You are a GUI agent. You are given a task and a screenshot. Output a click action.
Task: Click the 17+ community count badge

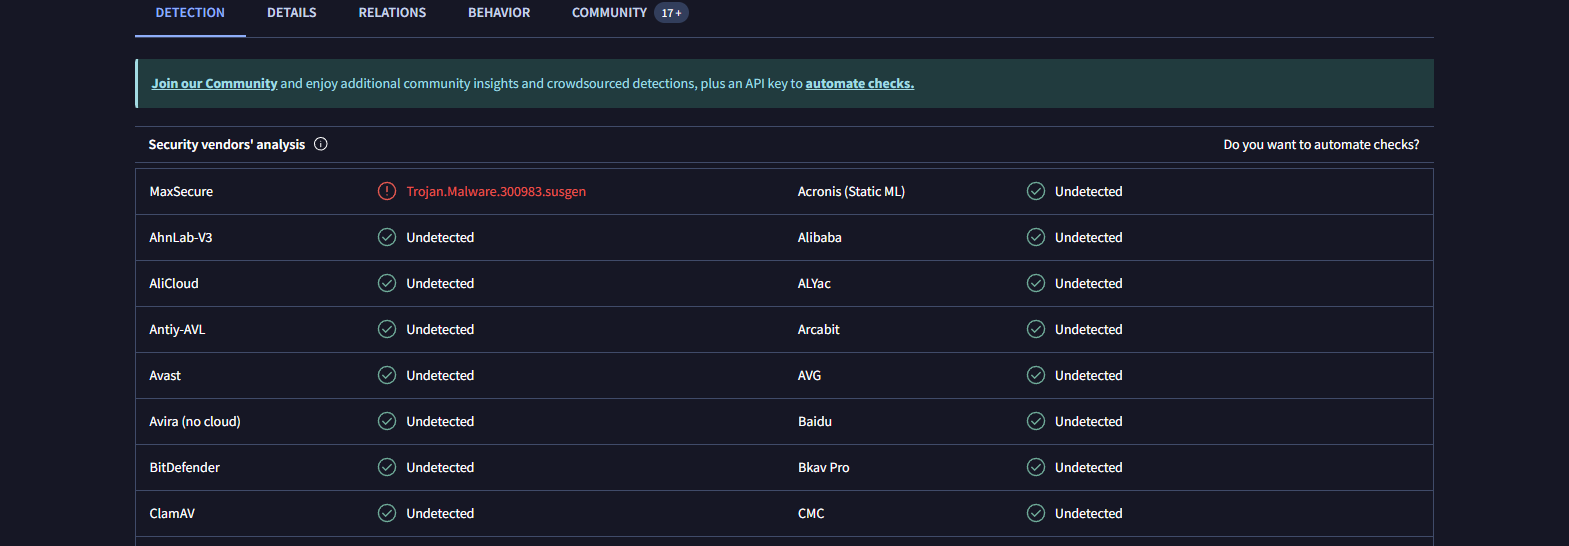[x=672, y=13]
